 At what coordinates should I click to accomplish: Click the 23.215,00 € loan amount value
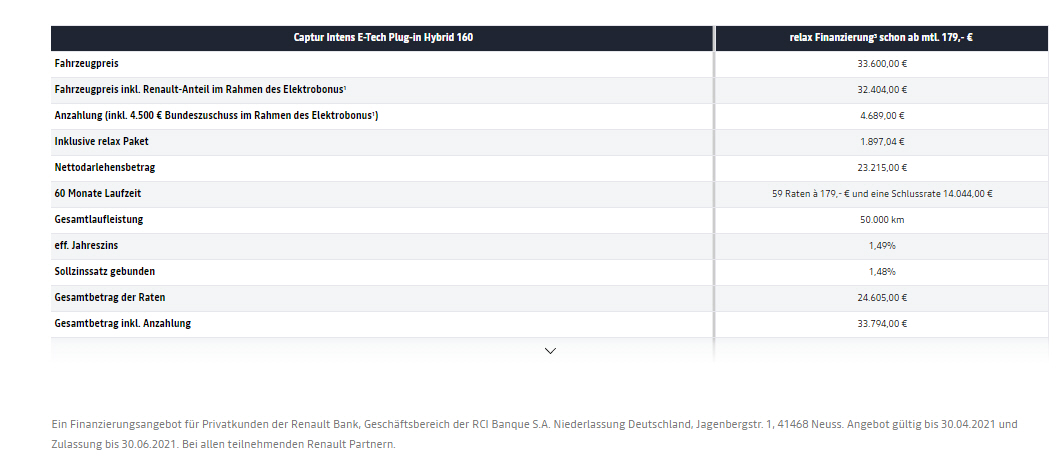click(881, 168)
